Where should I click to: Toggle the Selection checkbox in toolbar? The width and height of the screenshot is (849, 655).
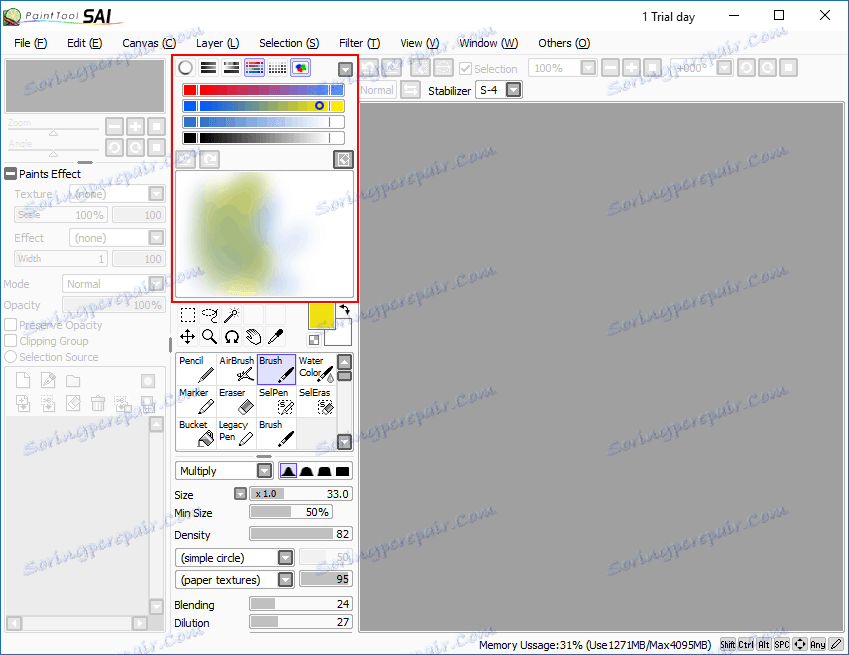(465, 69)
